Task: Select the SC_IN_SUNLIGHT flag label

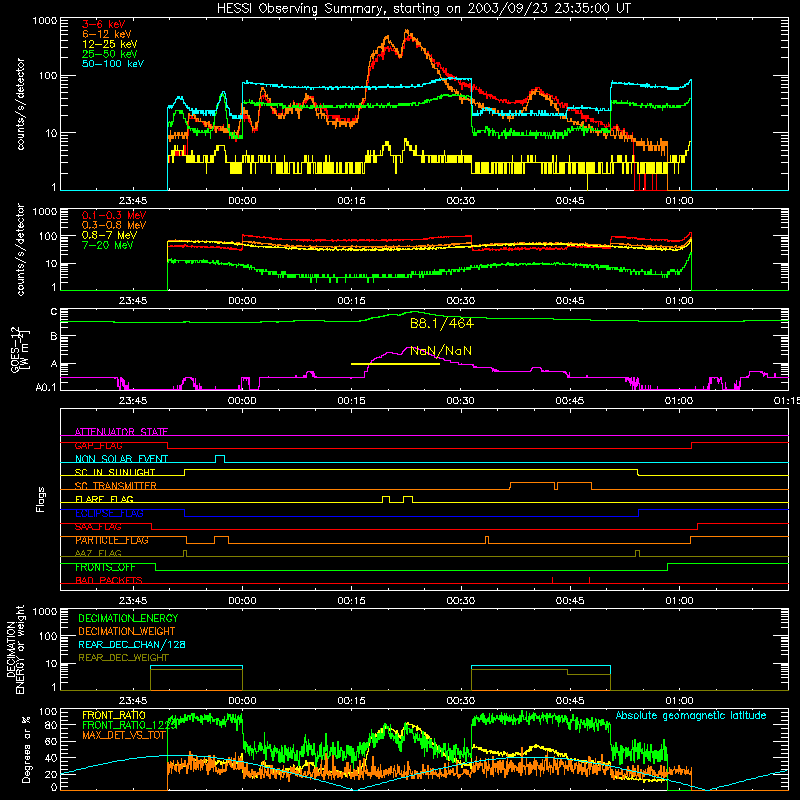Action: (115, 472)
